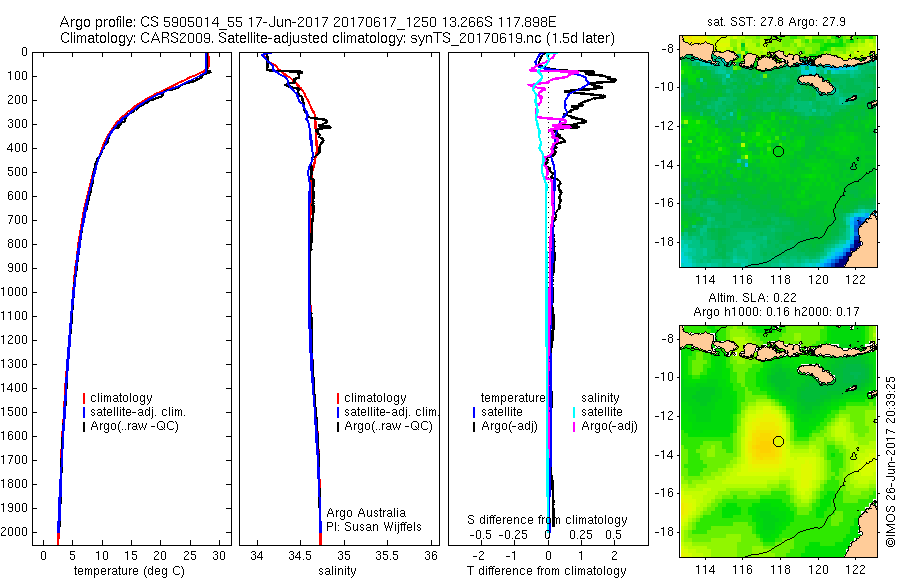Click the Climatology CARS2009 subtitle line

pyautogui.click(x=337, y=38)
